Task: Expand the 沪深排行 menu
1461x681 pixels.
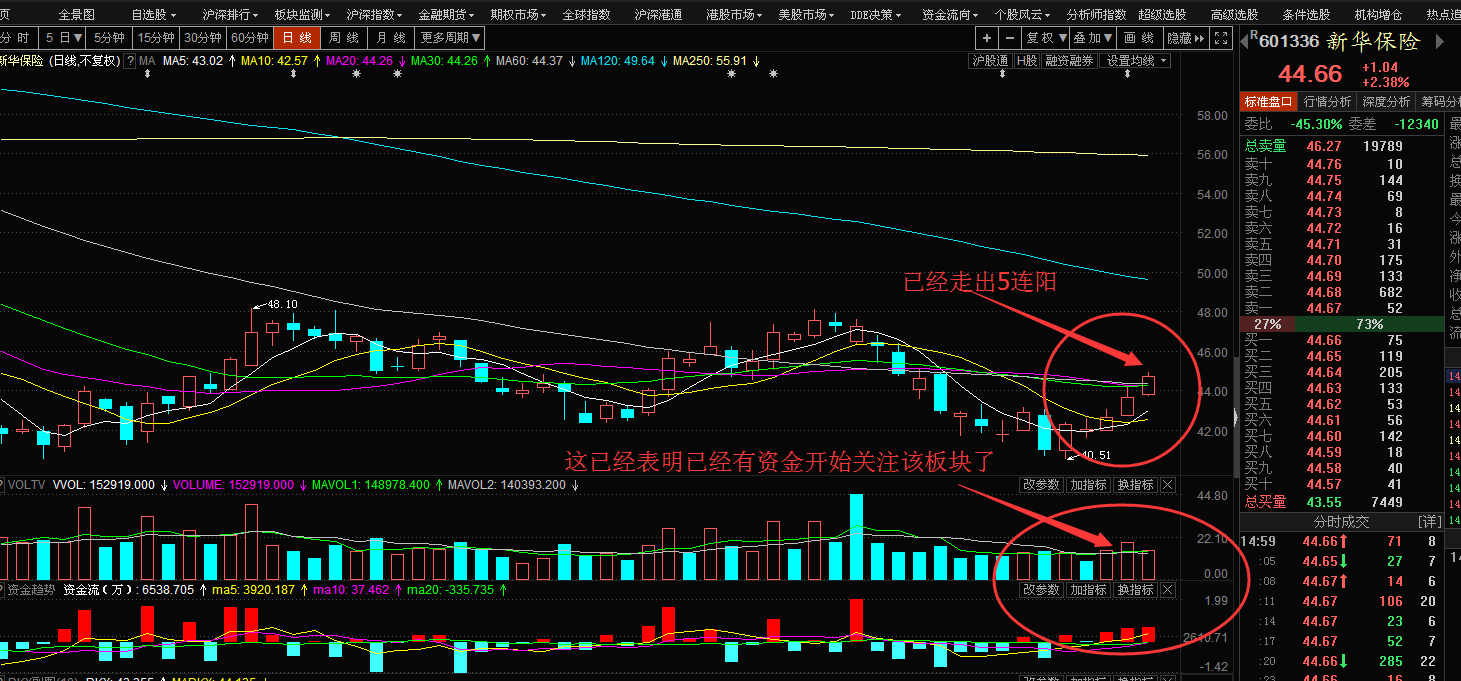Action: tap(230, 15)
